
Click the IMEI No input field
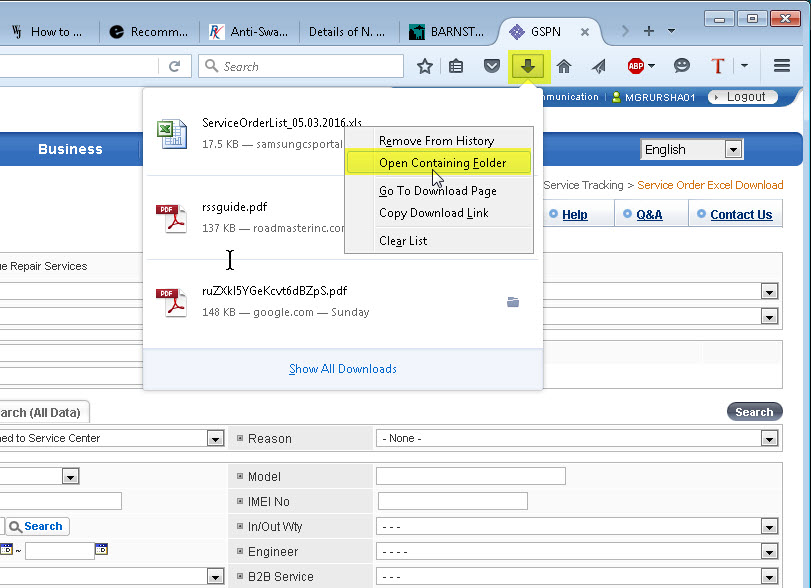(x=452, y=501)
